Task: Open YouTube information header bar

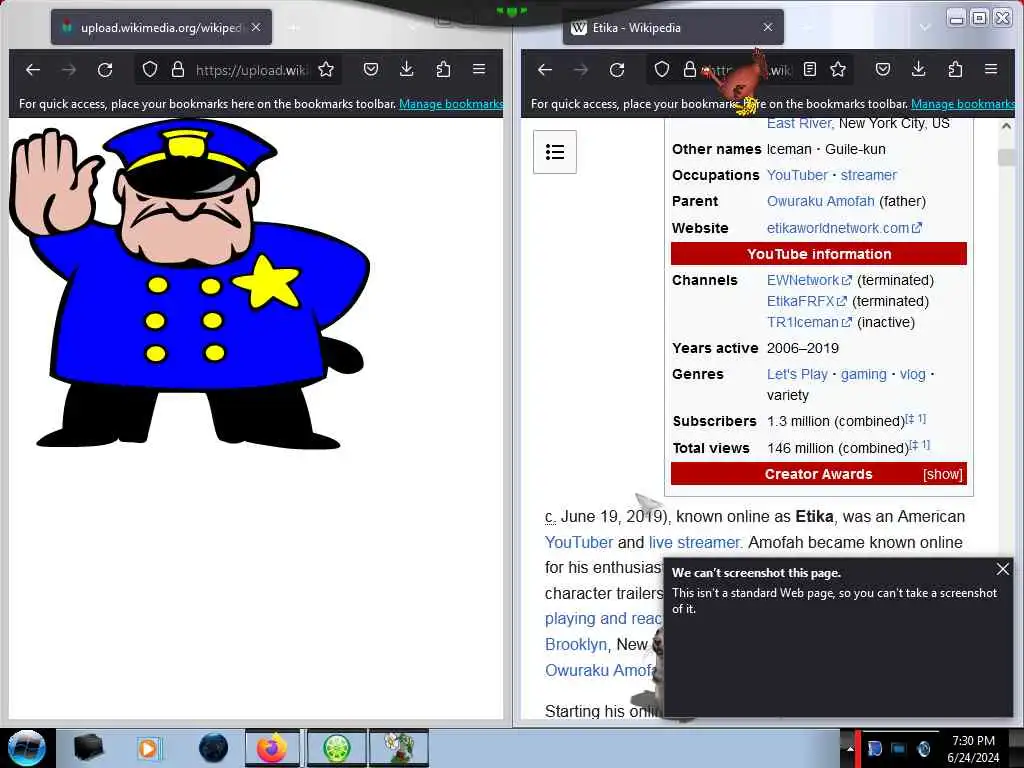Action: pos(818,253)
